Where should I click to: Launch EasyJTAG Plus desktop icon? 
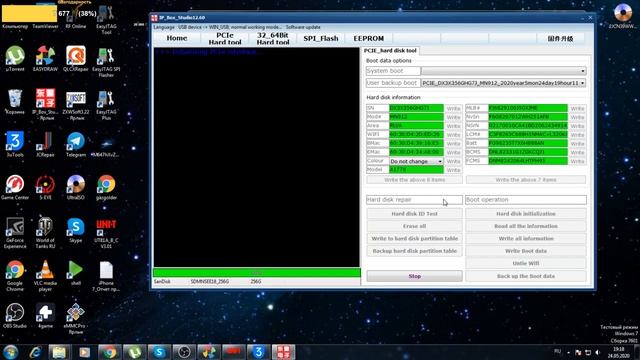(x=106, y=104)
